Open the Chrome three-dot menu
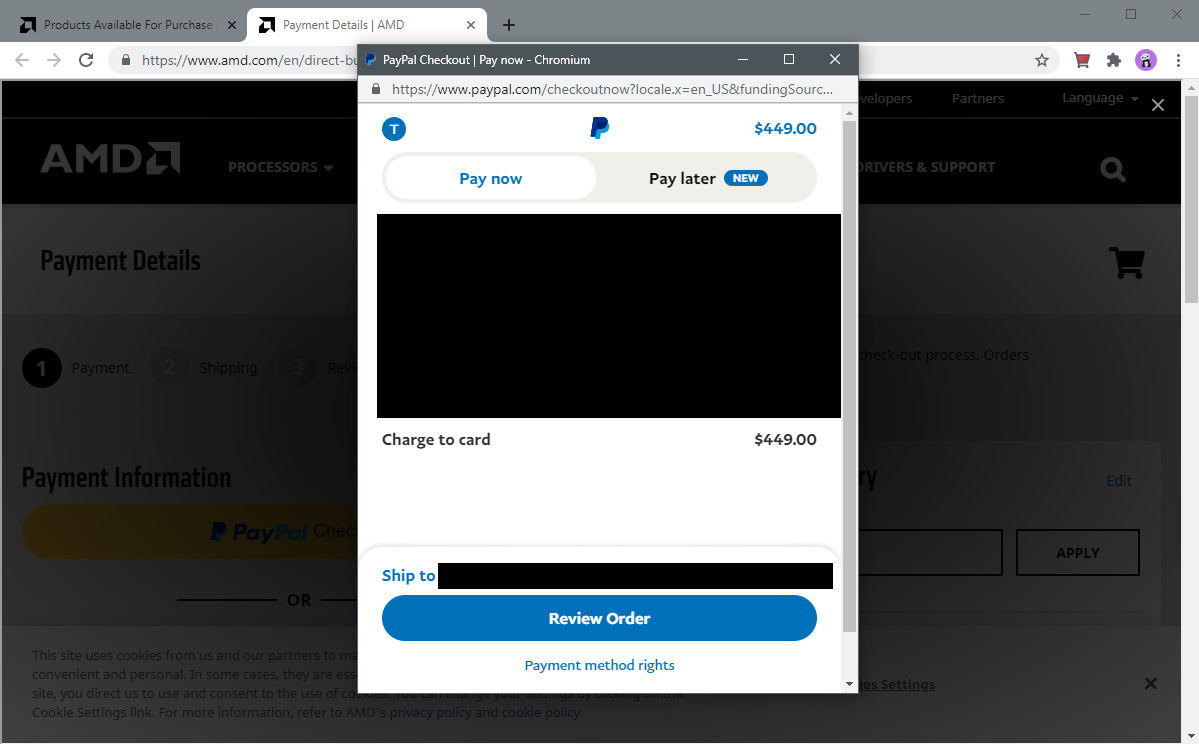Image resolution: width=1199 pixels, height=744 pixels. tap(1178, 60)
